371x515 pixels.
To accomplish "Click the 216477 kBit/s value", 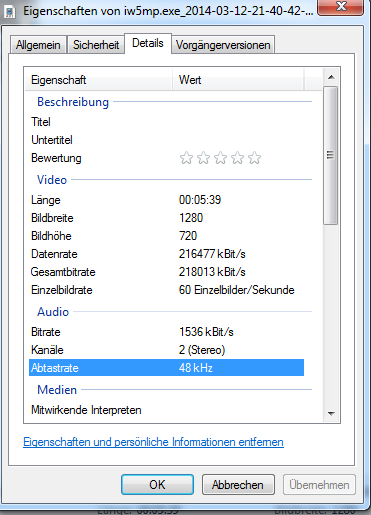I will [x=212, y=254].
